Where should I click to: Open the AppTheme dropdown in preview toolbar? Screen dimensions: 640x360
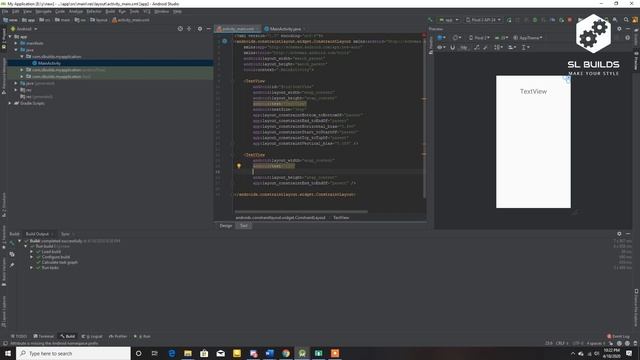pyautogui.click(x=528, y=38)
